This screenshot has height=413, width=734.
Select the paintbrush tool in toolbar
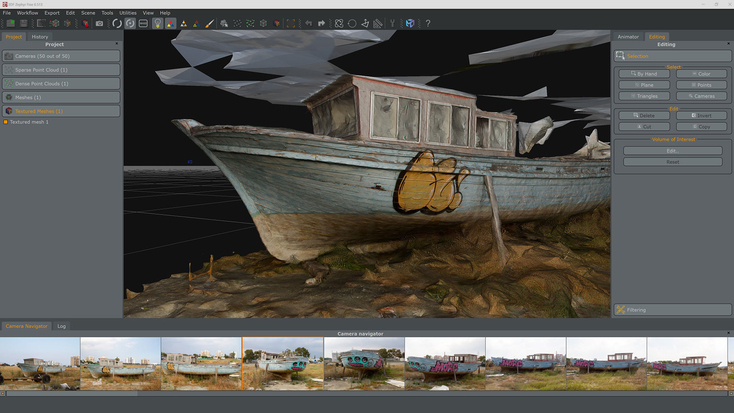tap(210, 23)
